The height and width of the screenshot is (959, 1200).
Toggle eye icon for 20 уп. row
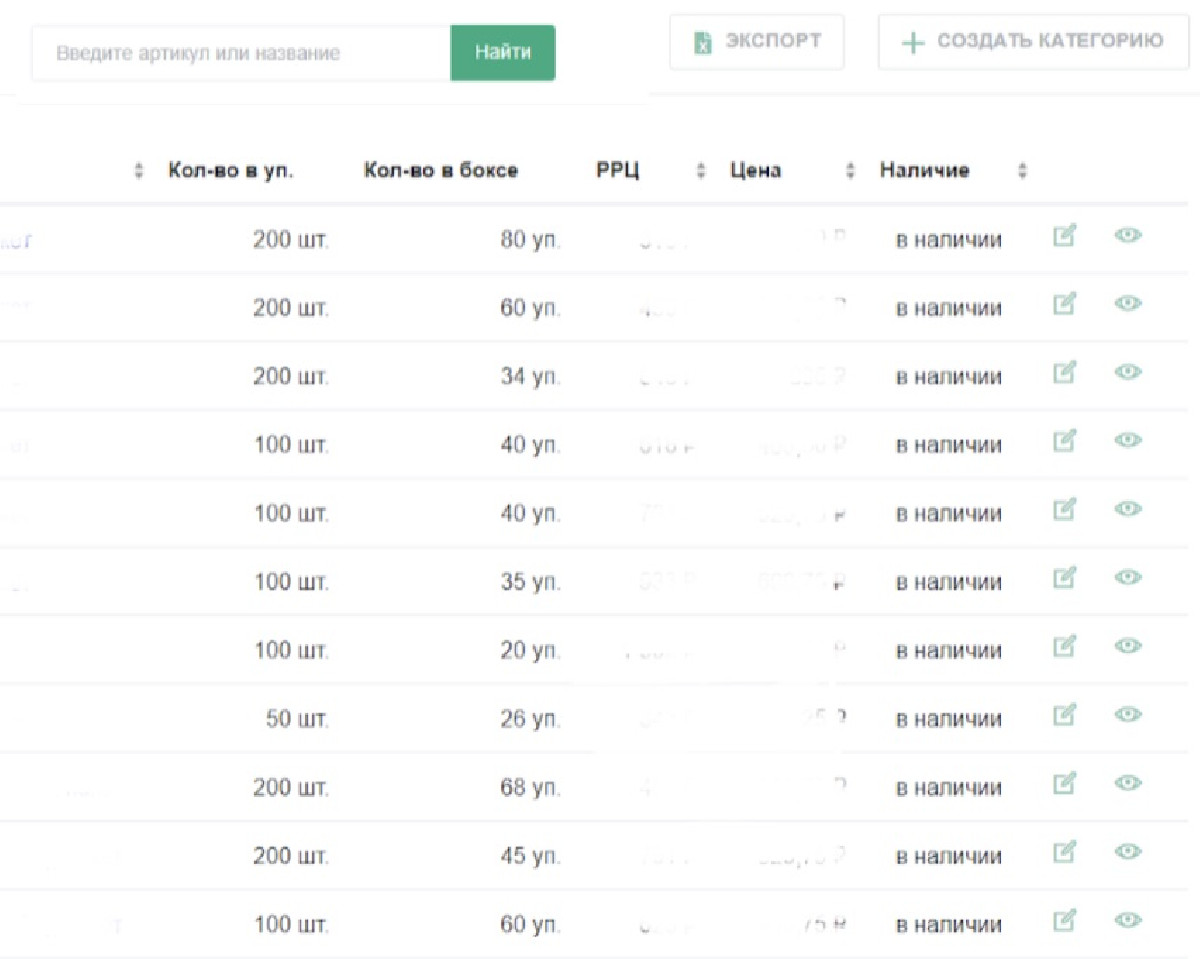[x=1128, y=647]
